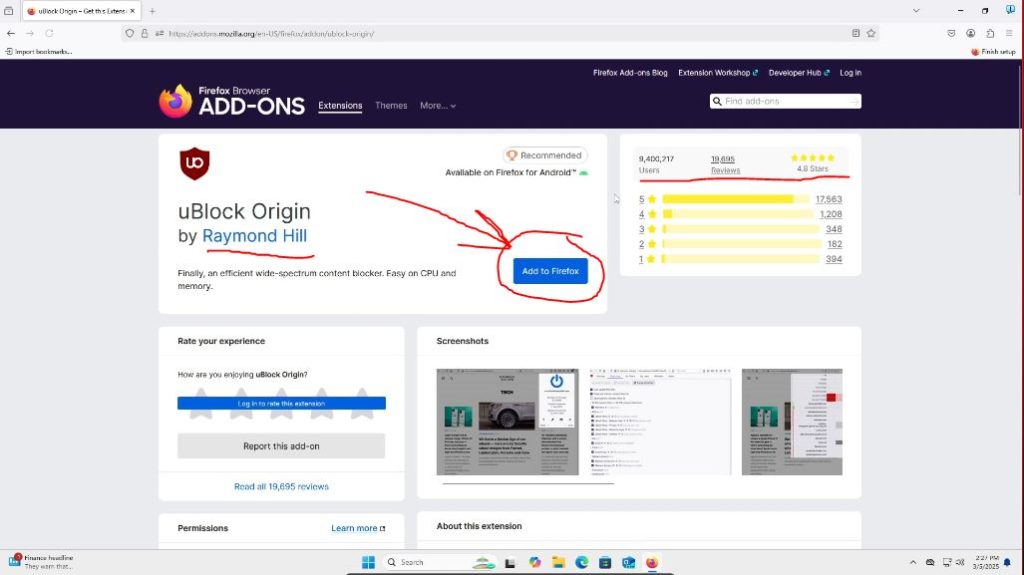Reload the page with the refresh icon
This screenshot has width=1024, height=575.
49,33
